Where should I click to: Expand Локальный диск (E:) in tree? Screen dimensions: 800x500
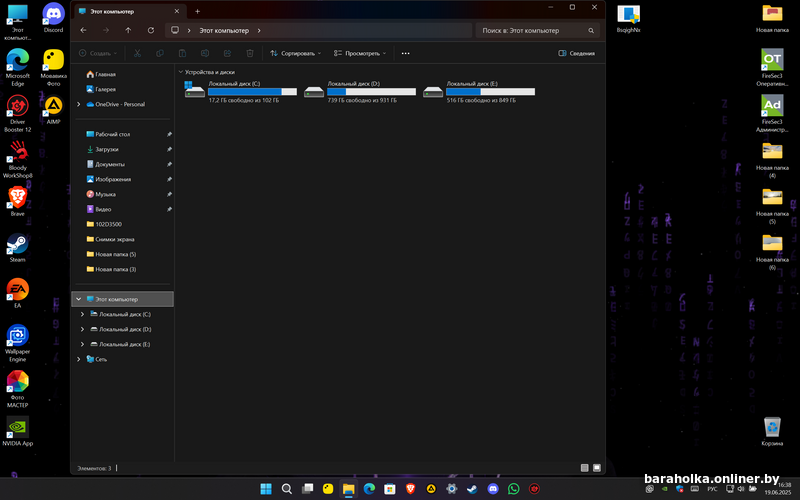coord(82,344)
